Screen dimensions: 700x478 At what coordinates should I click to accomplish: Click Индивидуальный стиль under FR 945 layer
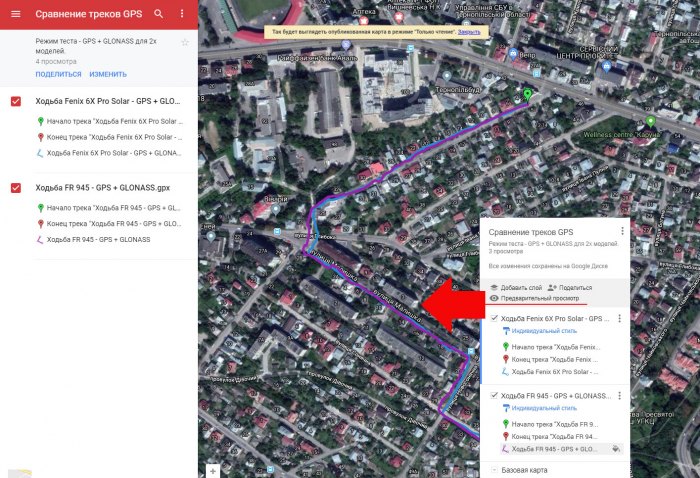pyautogui.click(x=540, y=408)
